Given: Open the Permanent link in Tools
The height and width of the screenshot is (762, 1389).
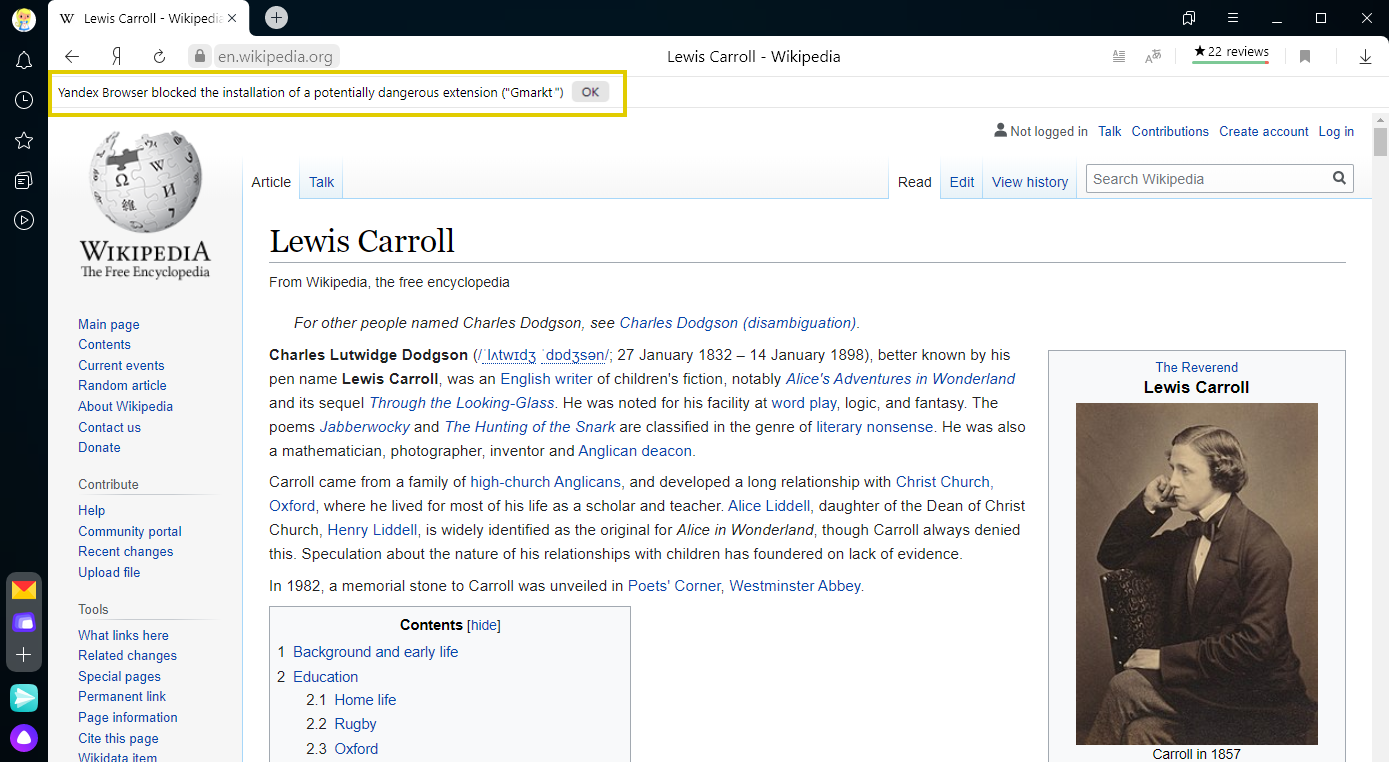Looking at the screenshot, I should 122,696.
